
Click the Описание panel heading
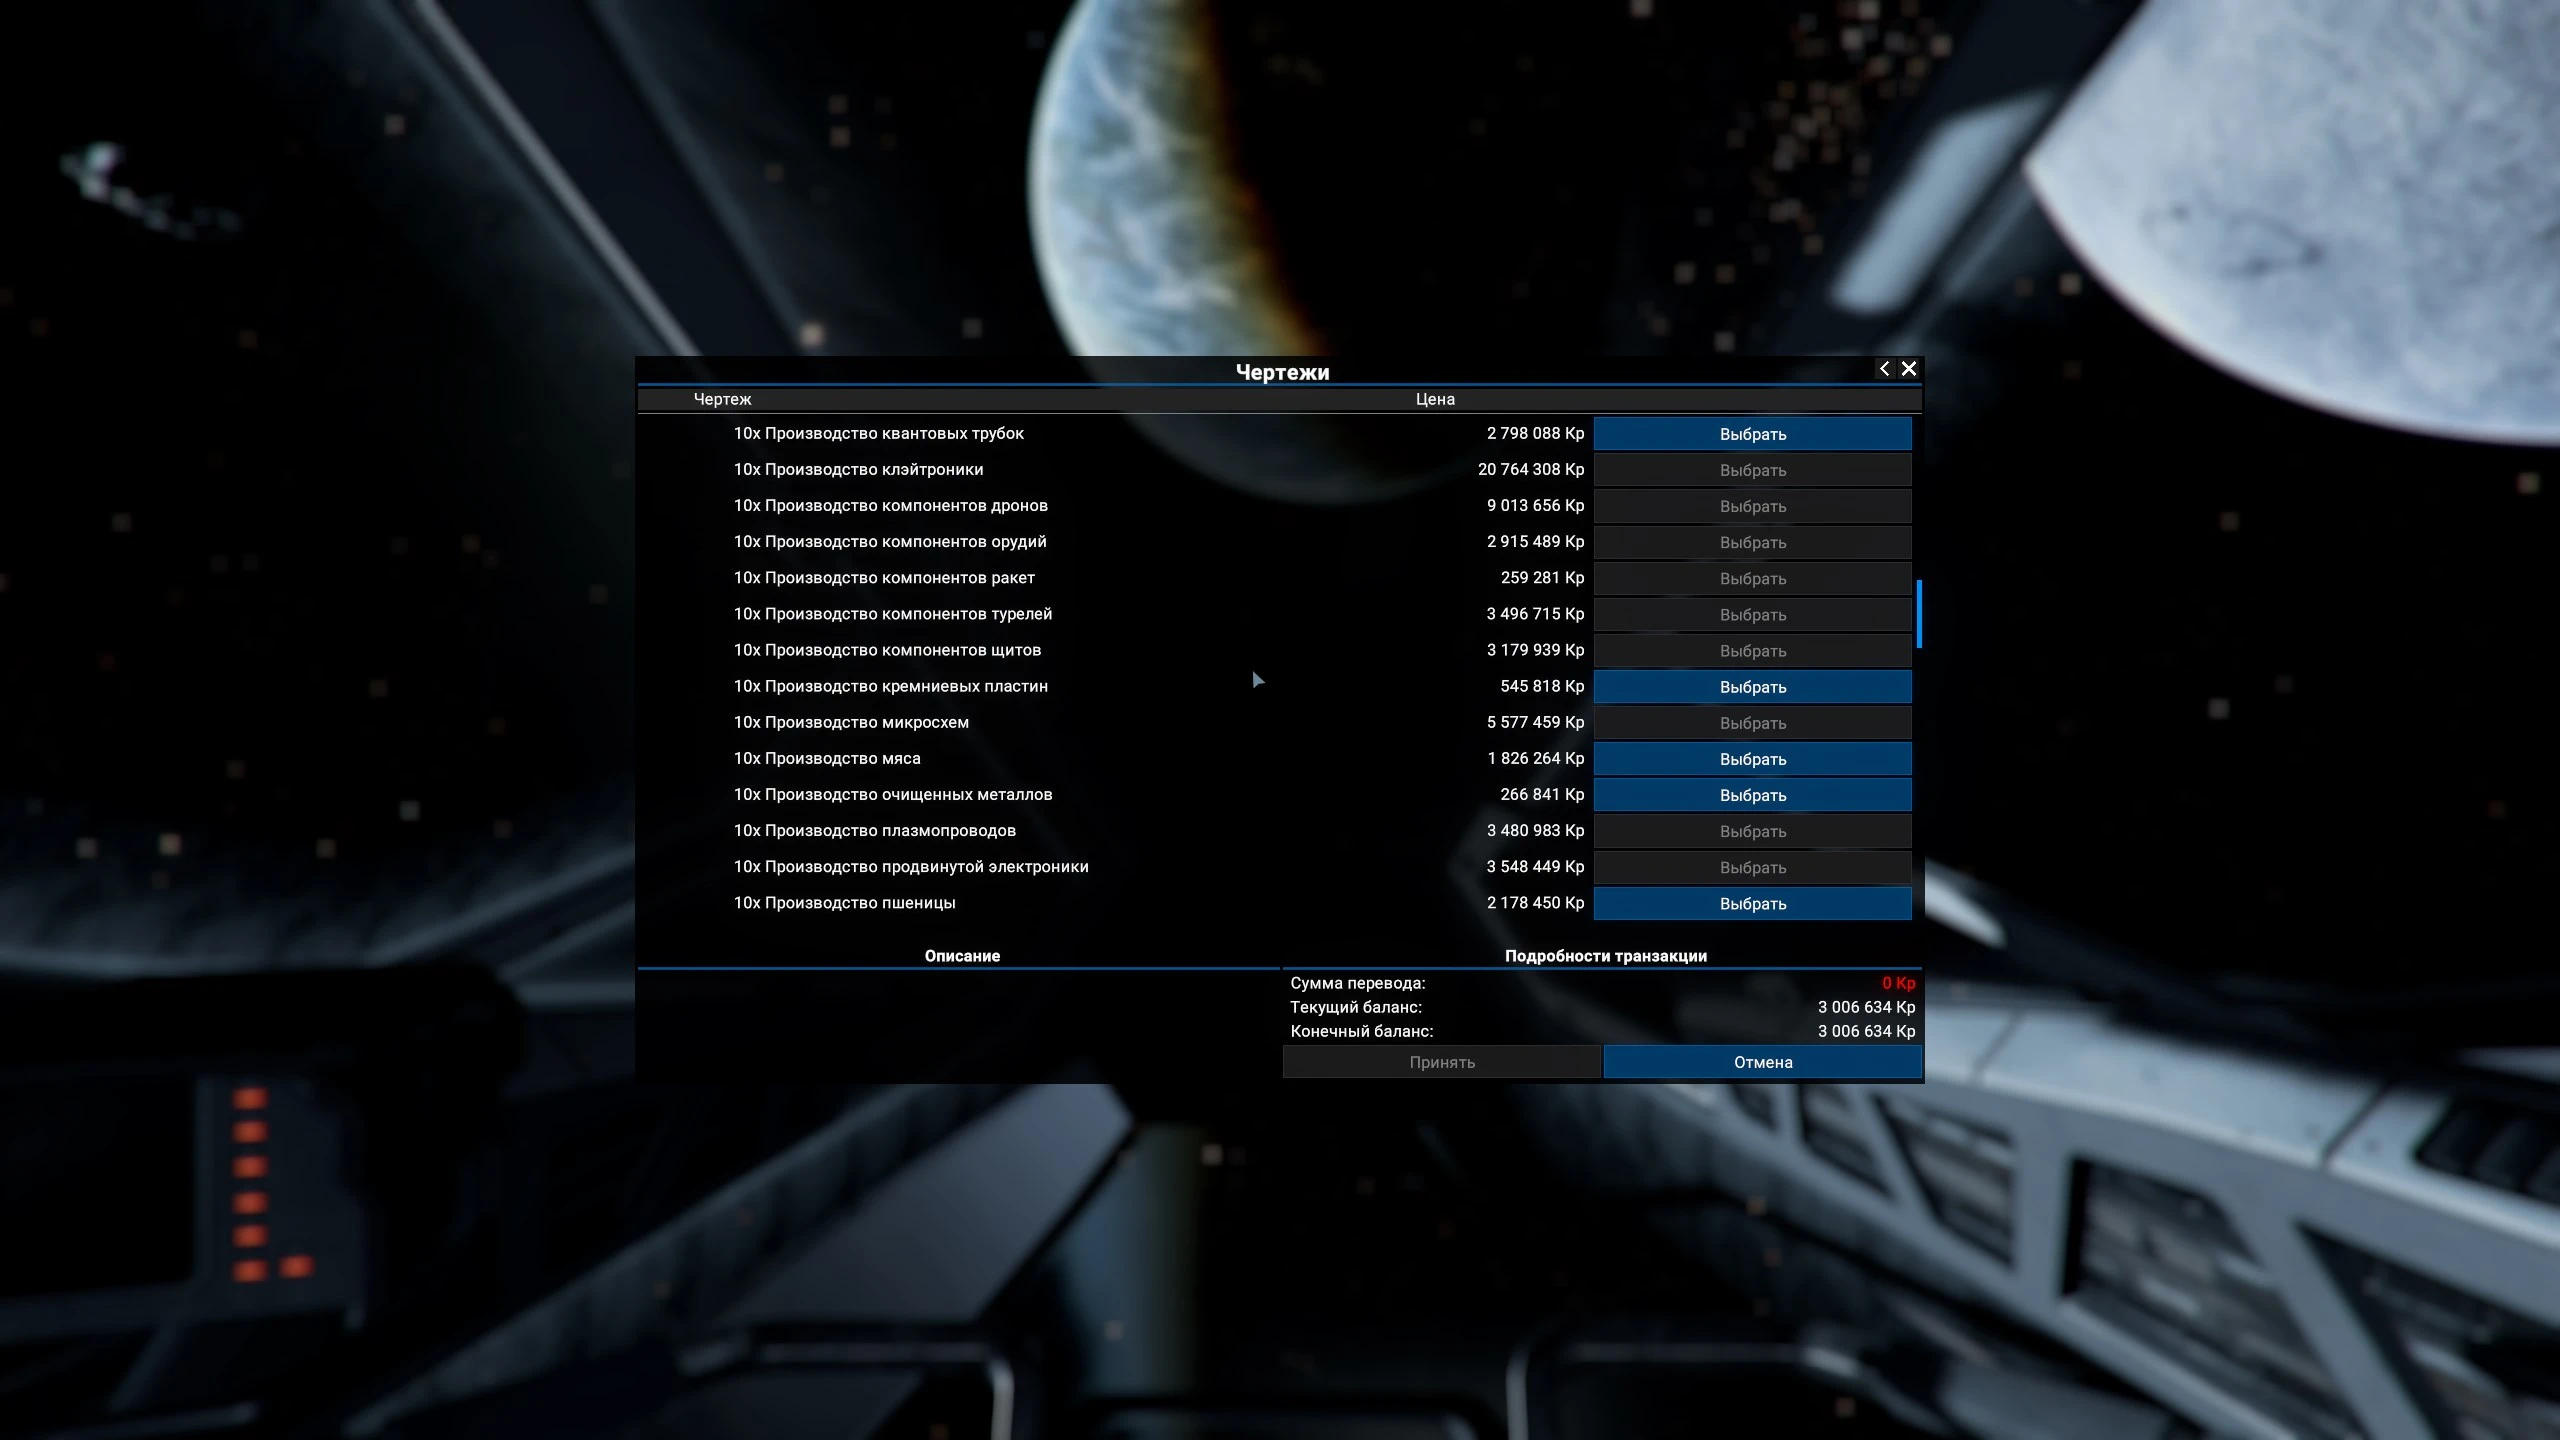coord(962,956)
